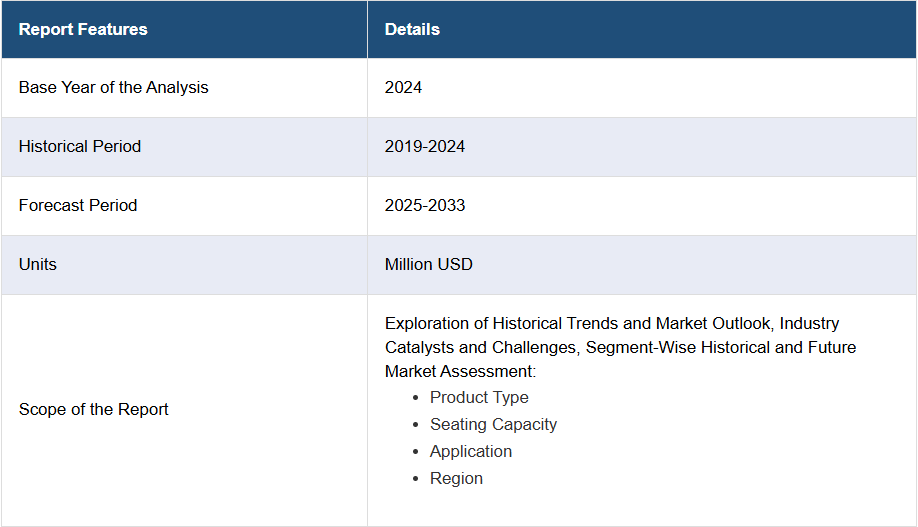Click the 'Market Assessment:' text
This screenshot has height=527, width=918.
461,371
